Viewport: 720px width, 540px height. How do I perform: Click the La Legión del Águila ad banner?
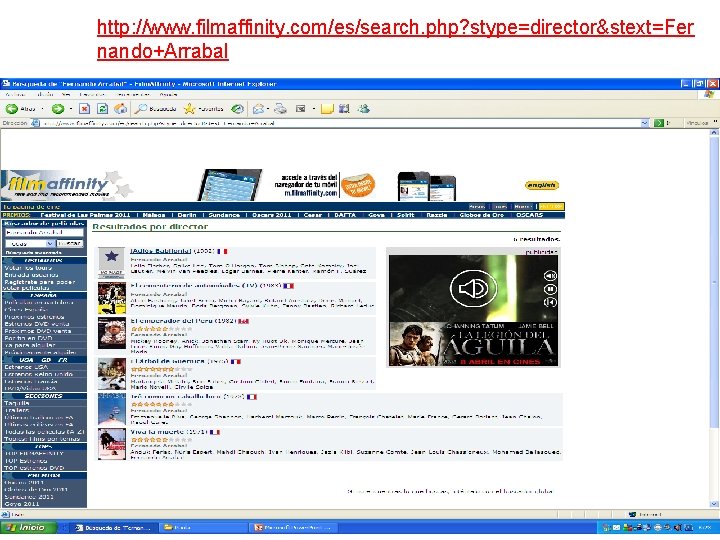click(x=473, y=343)
